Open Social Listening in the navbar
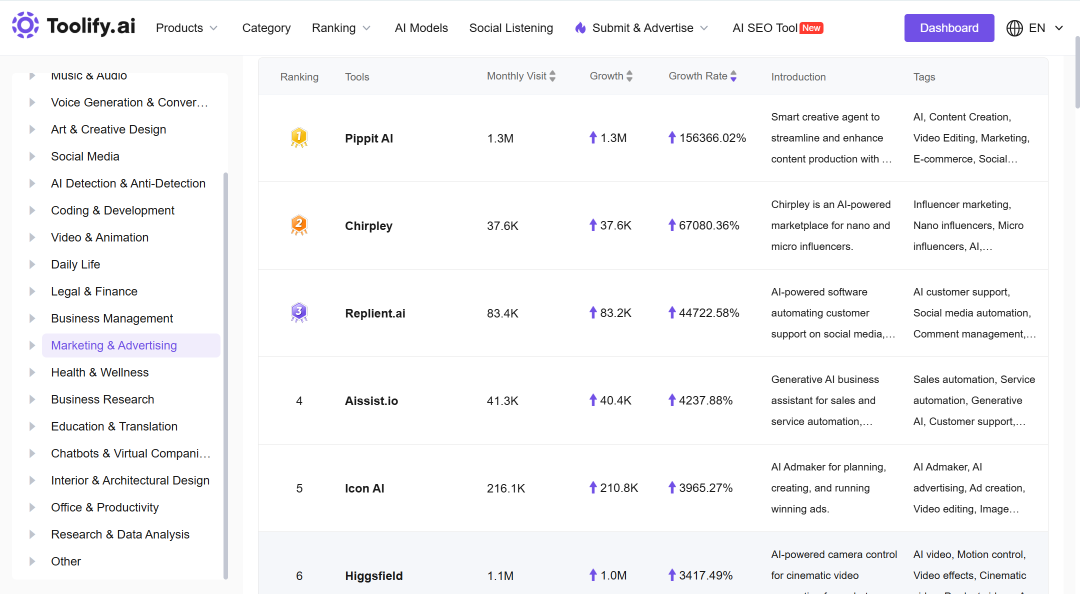The height and width of the screenshot is (594, 1080). (x=511, y=28)
